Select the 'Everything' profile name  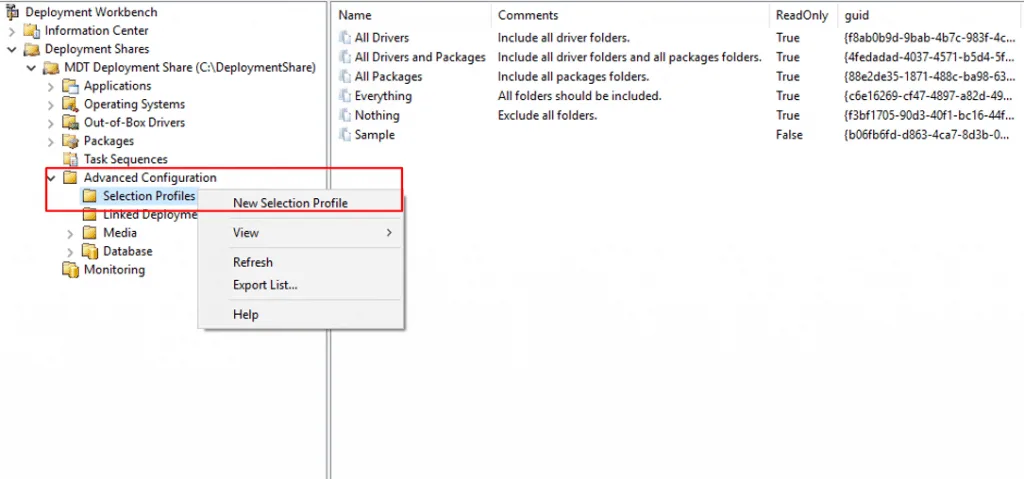[x=383, y=96]
